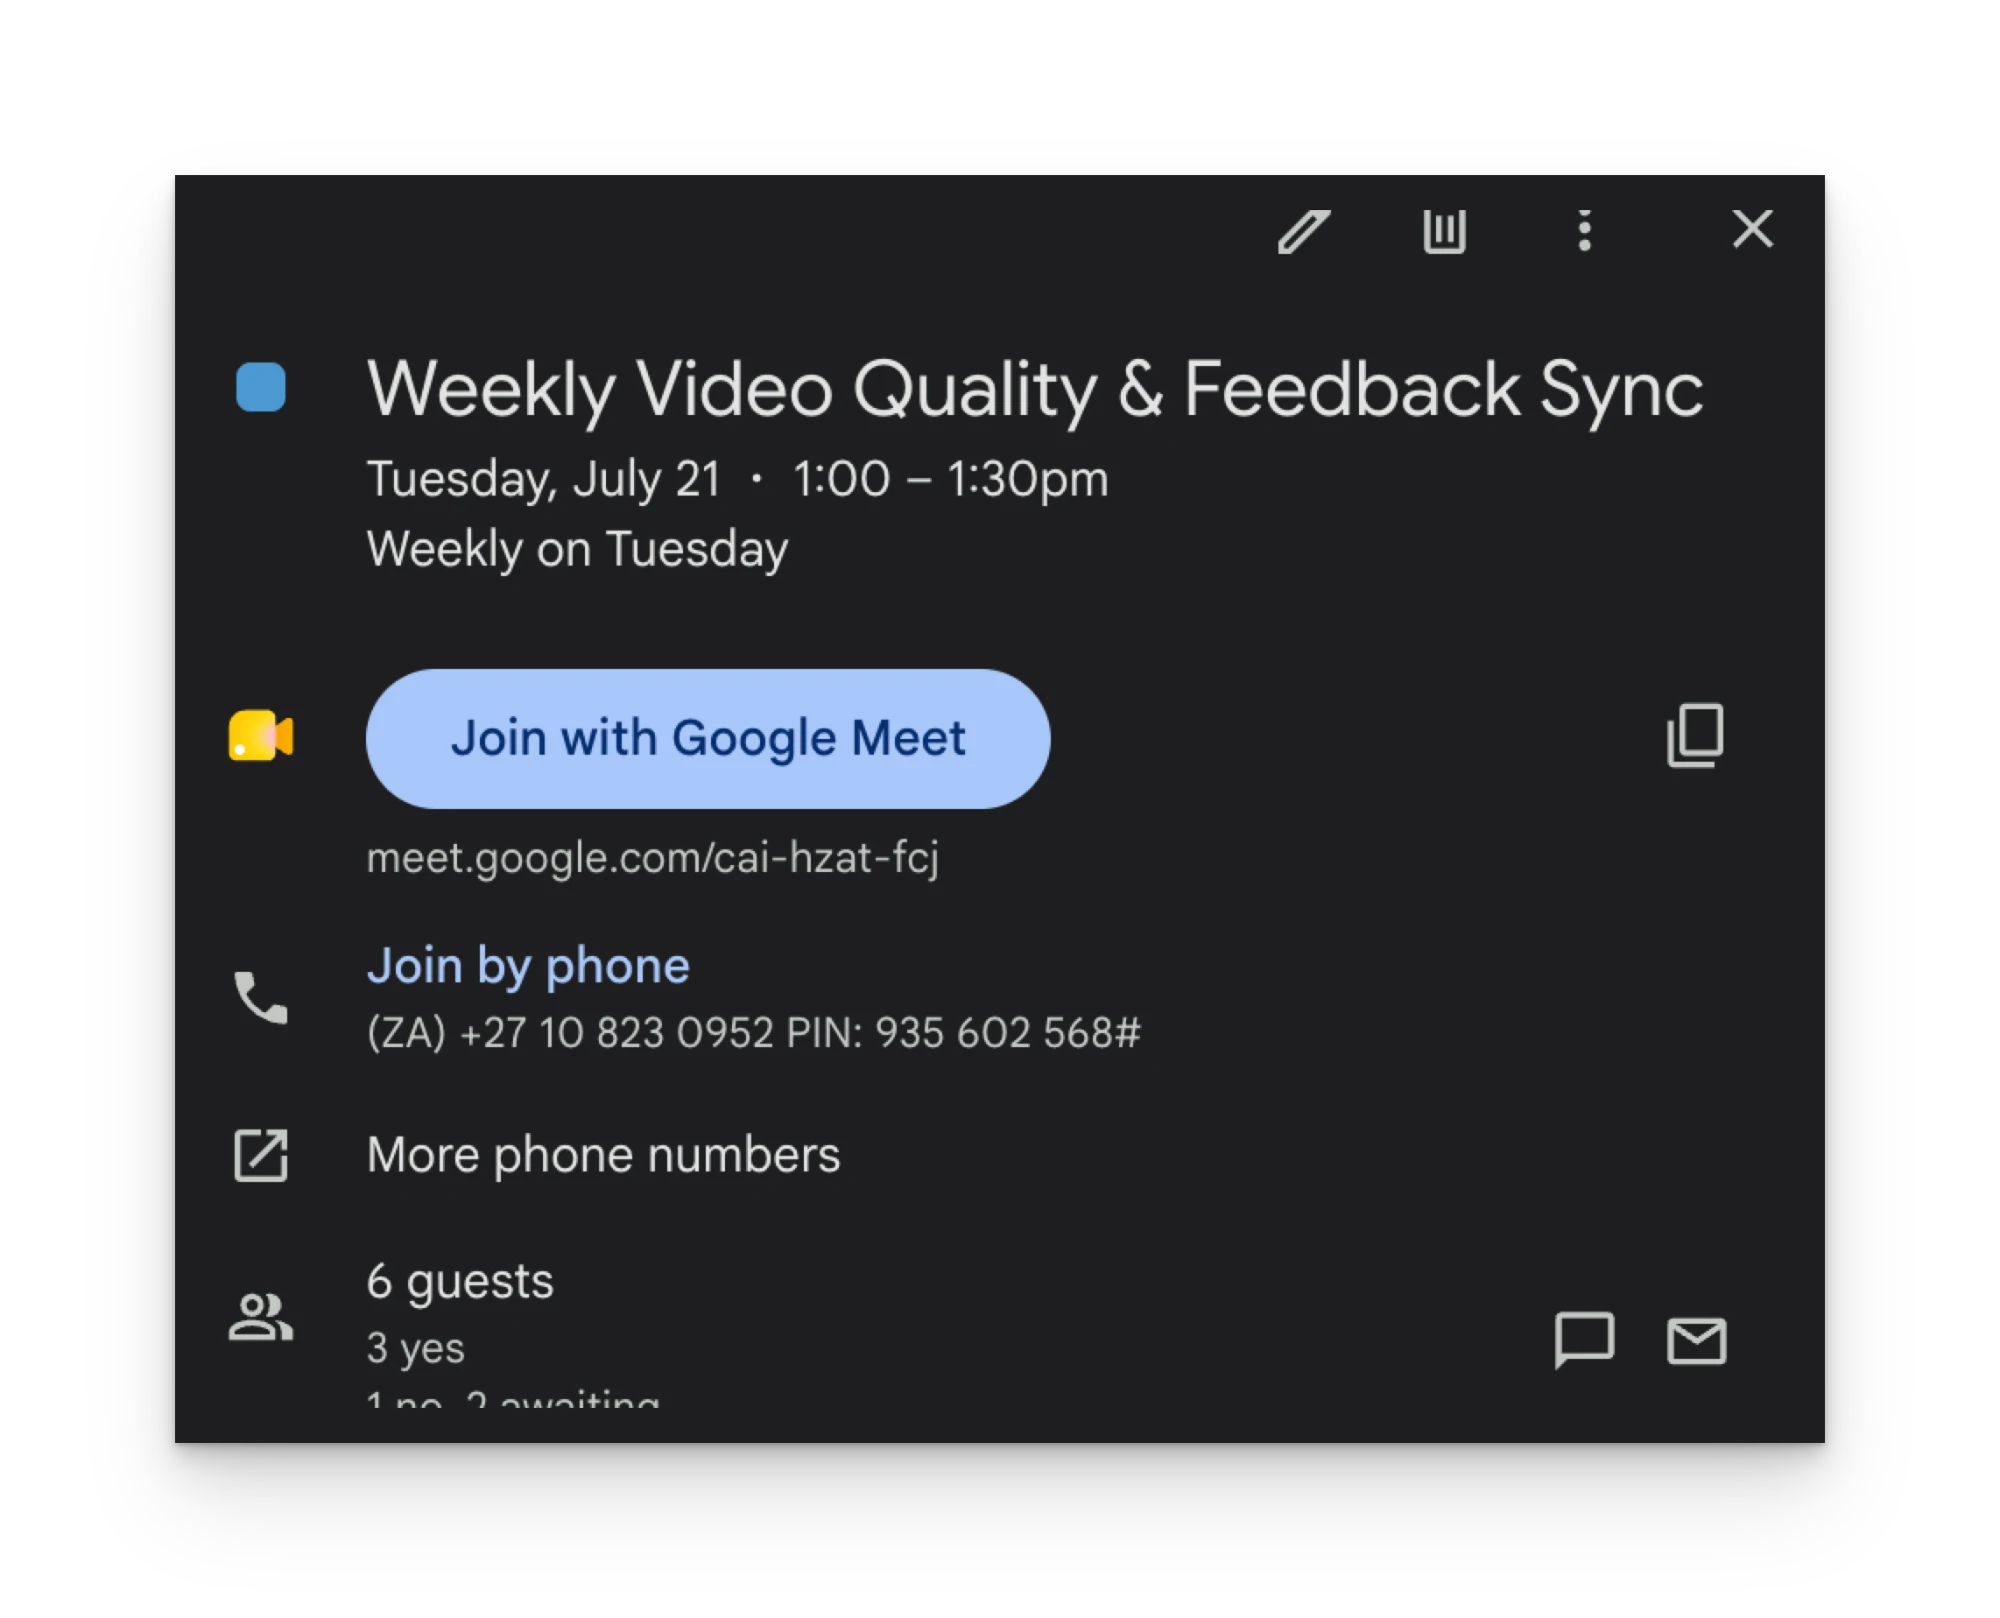Click the 3 yes response count
This screenshot has width=2000, height=1618.
[416, 1348]
